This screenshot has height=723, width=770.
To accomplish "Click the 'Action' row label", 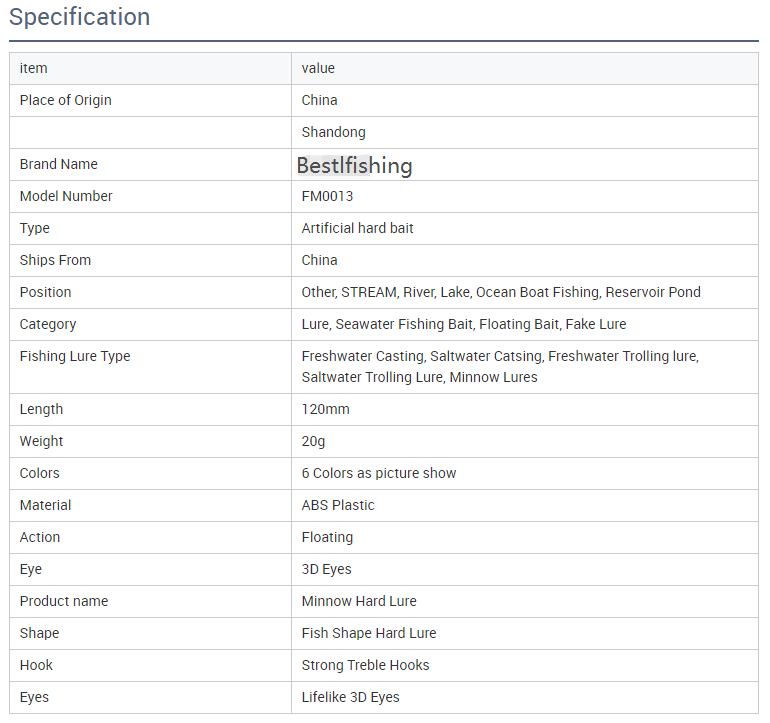I will (x=40, y=537).
